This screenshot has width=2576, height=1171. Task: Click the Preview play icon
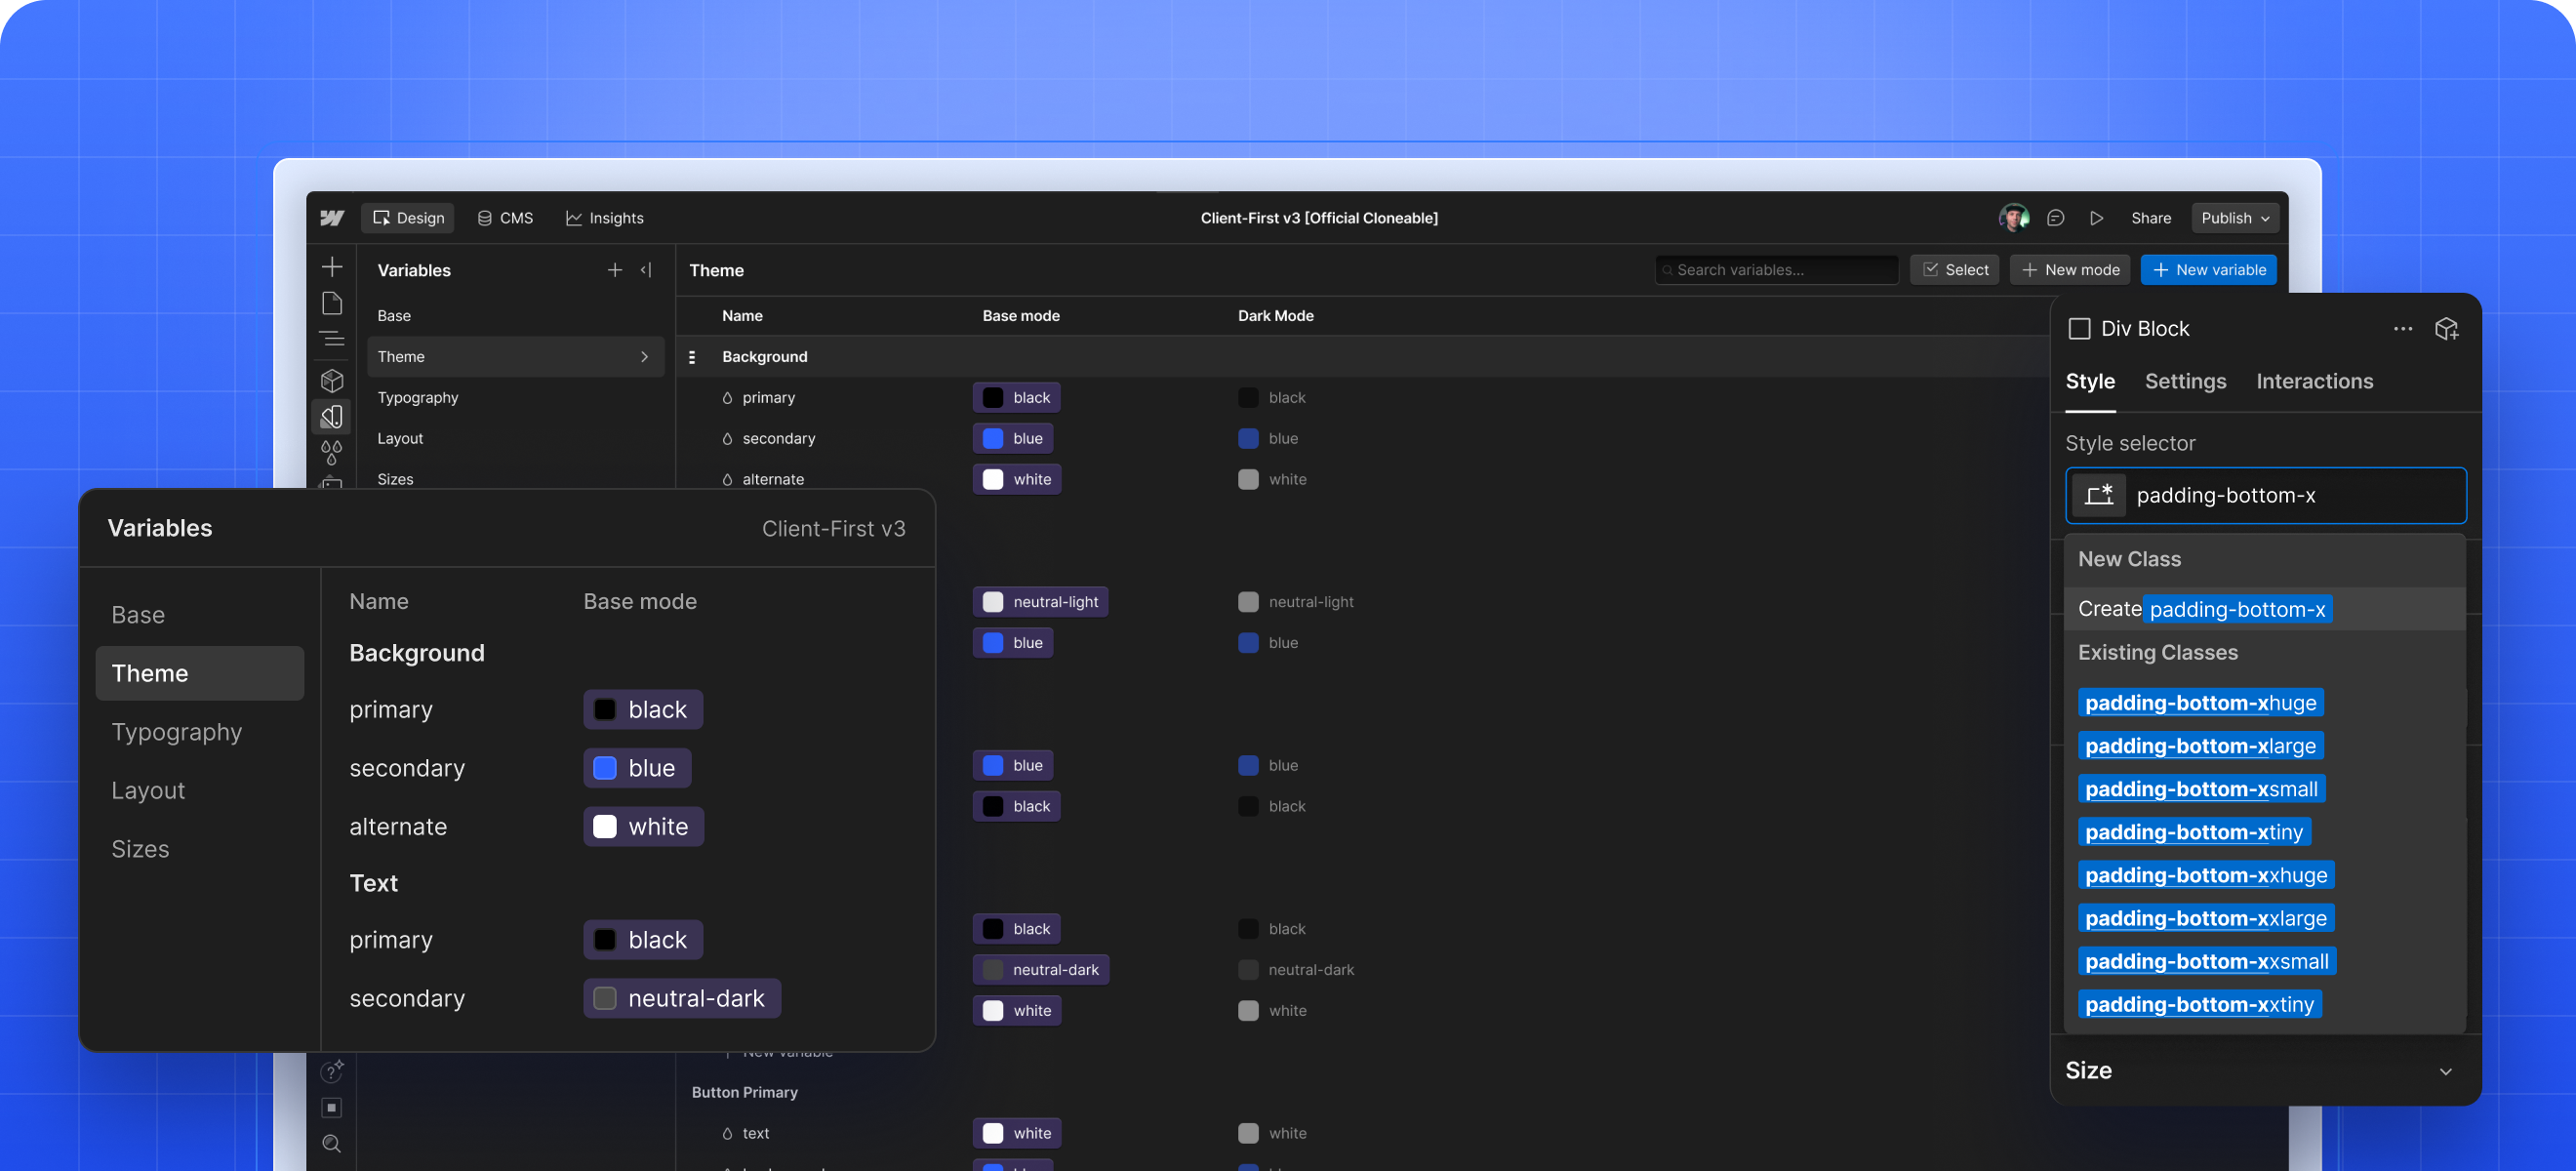click(2097, 218)
